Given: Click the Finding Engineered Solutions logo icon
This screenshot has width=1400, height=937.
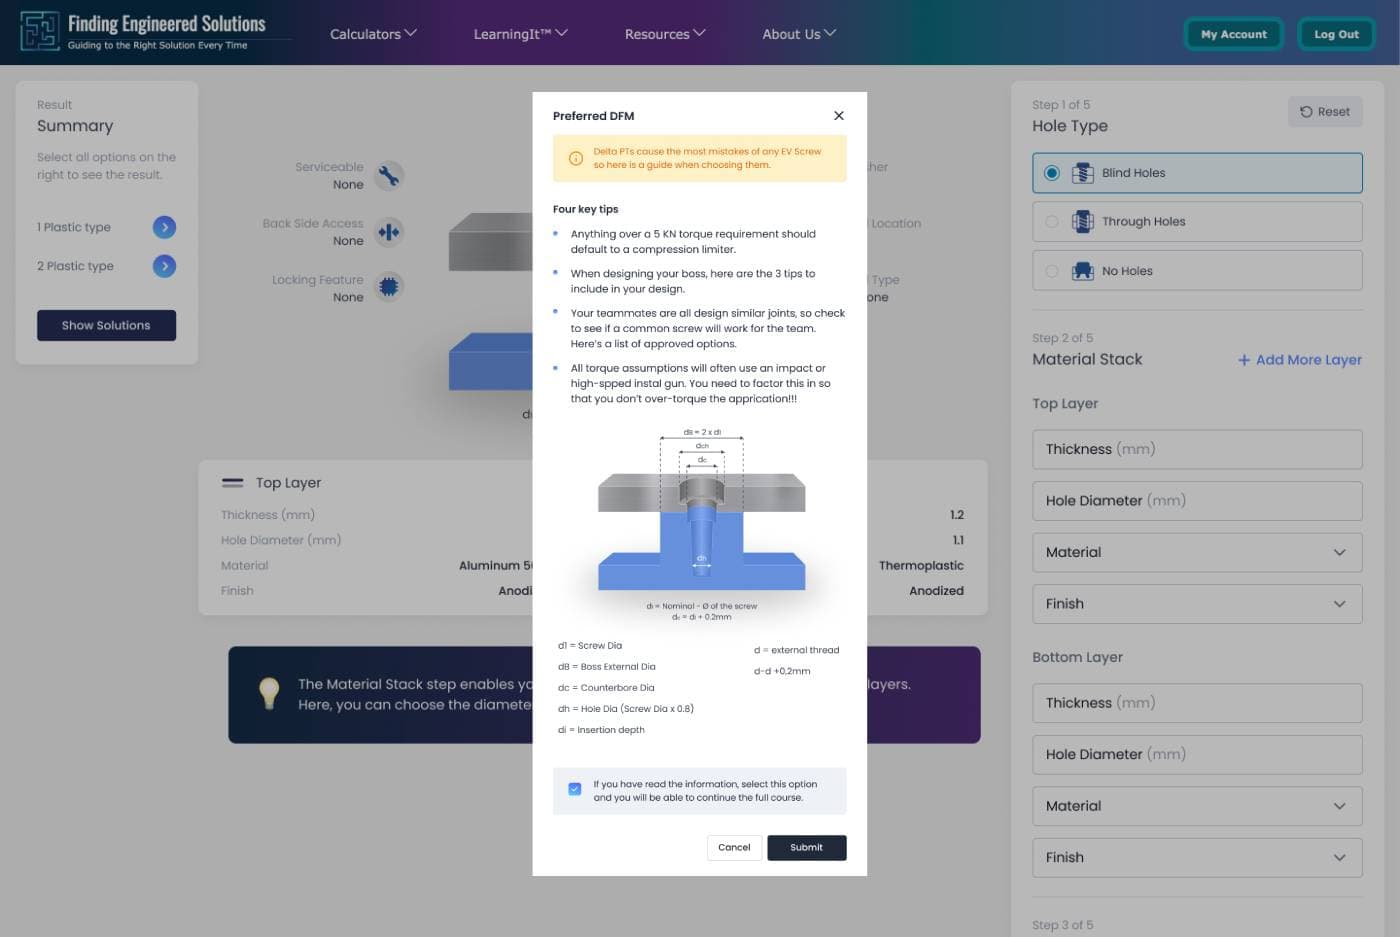Looking at the screenshot, I should [x=40, y=32].
